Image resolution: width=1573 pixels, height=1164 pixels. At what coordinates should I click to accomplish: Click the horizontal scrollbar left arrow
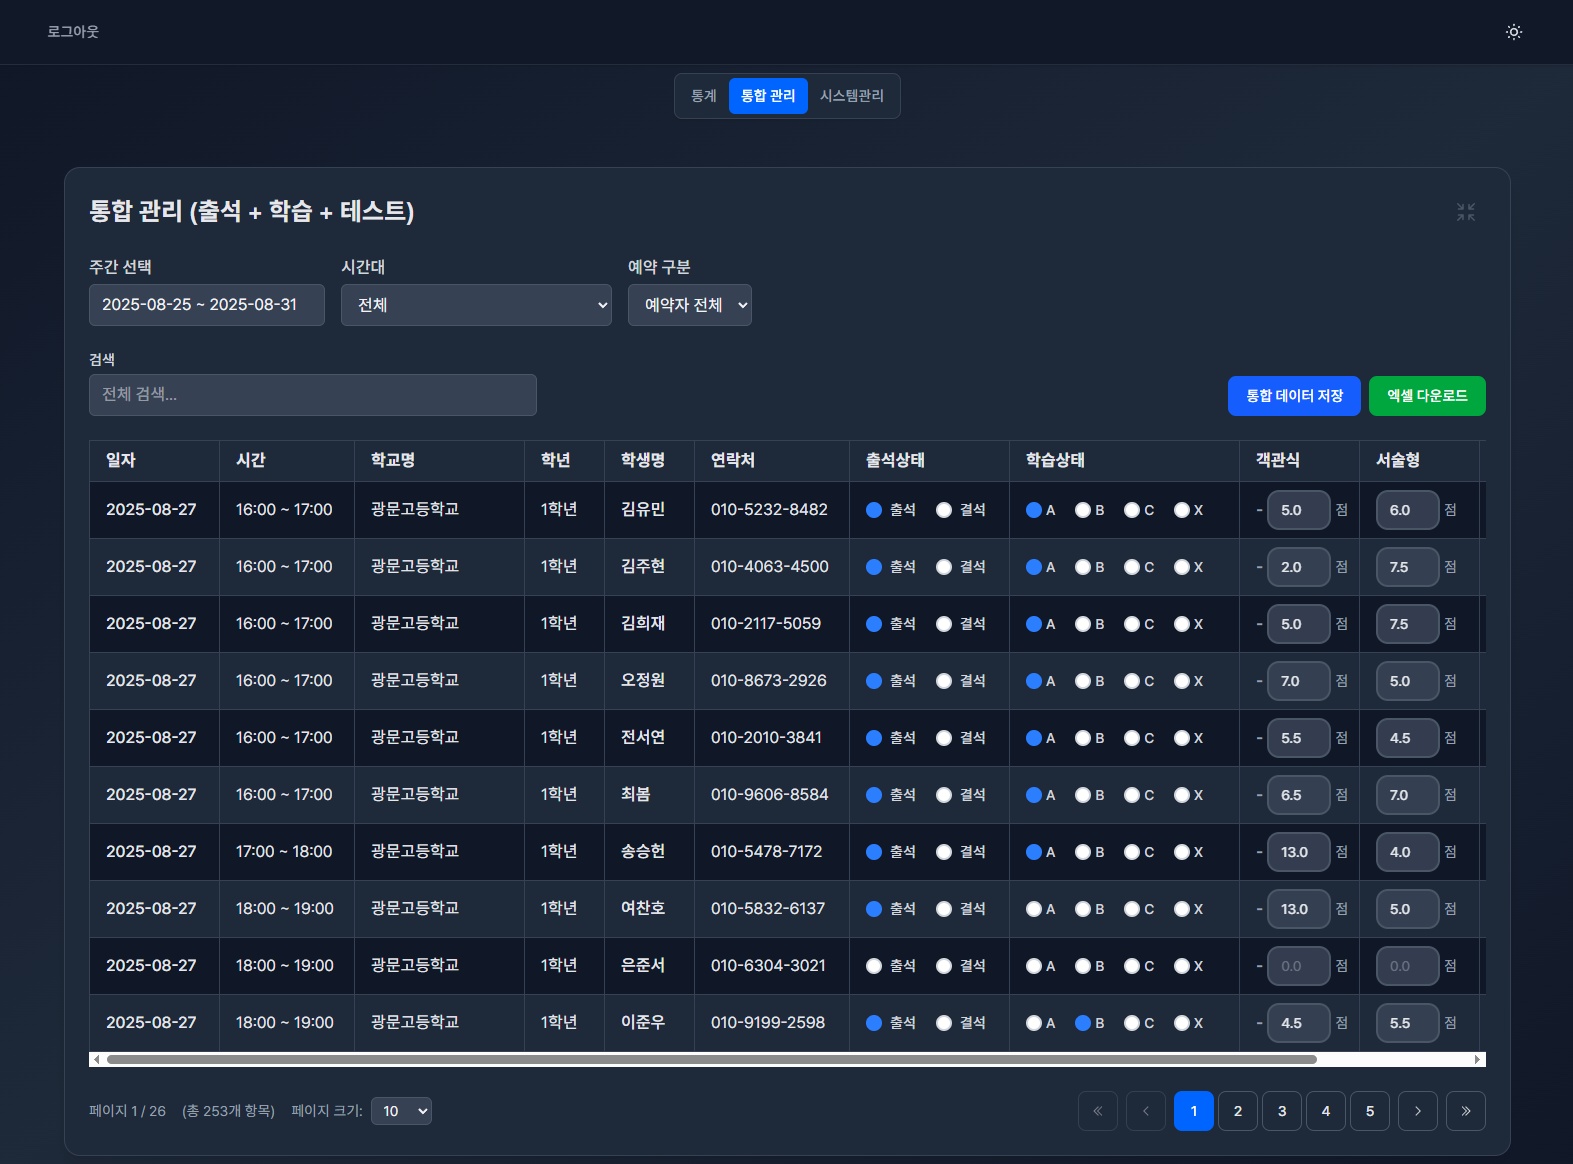click(96, 1059)
